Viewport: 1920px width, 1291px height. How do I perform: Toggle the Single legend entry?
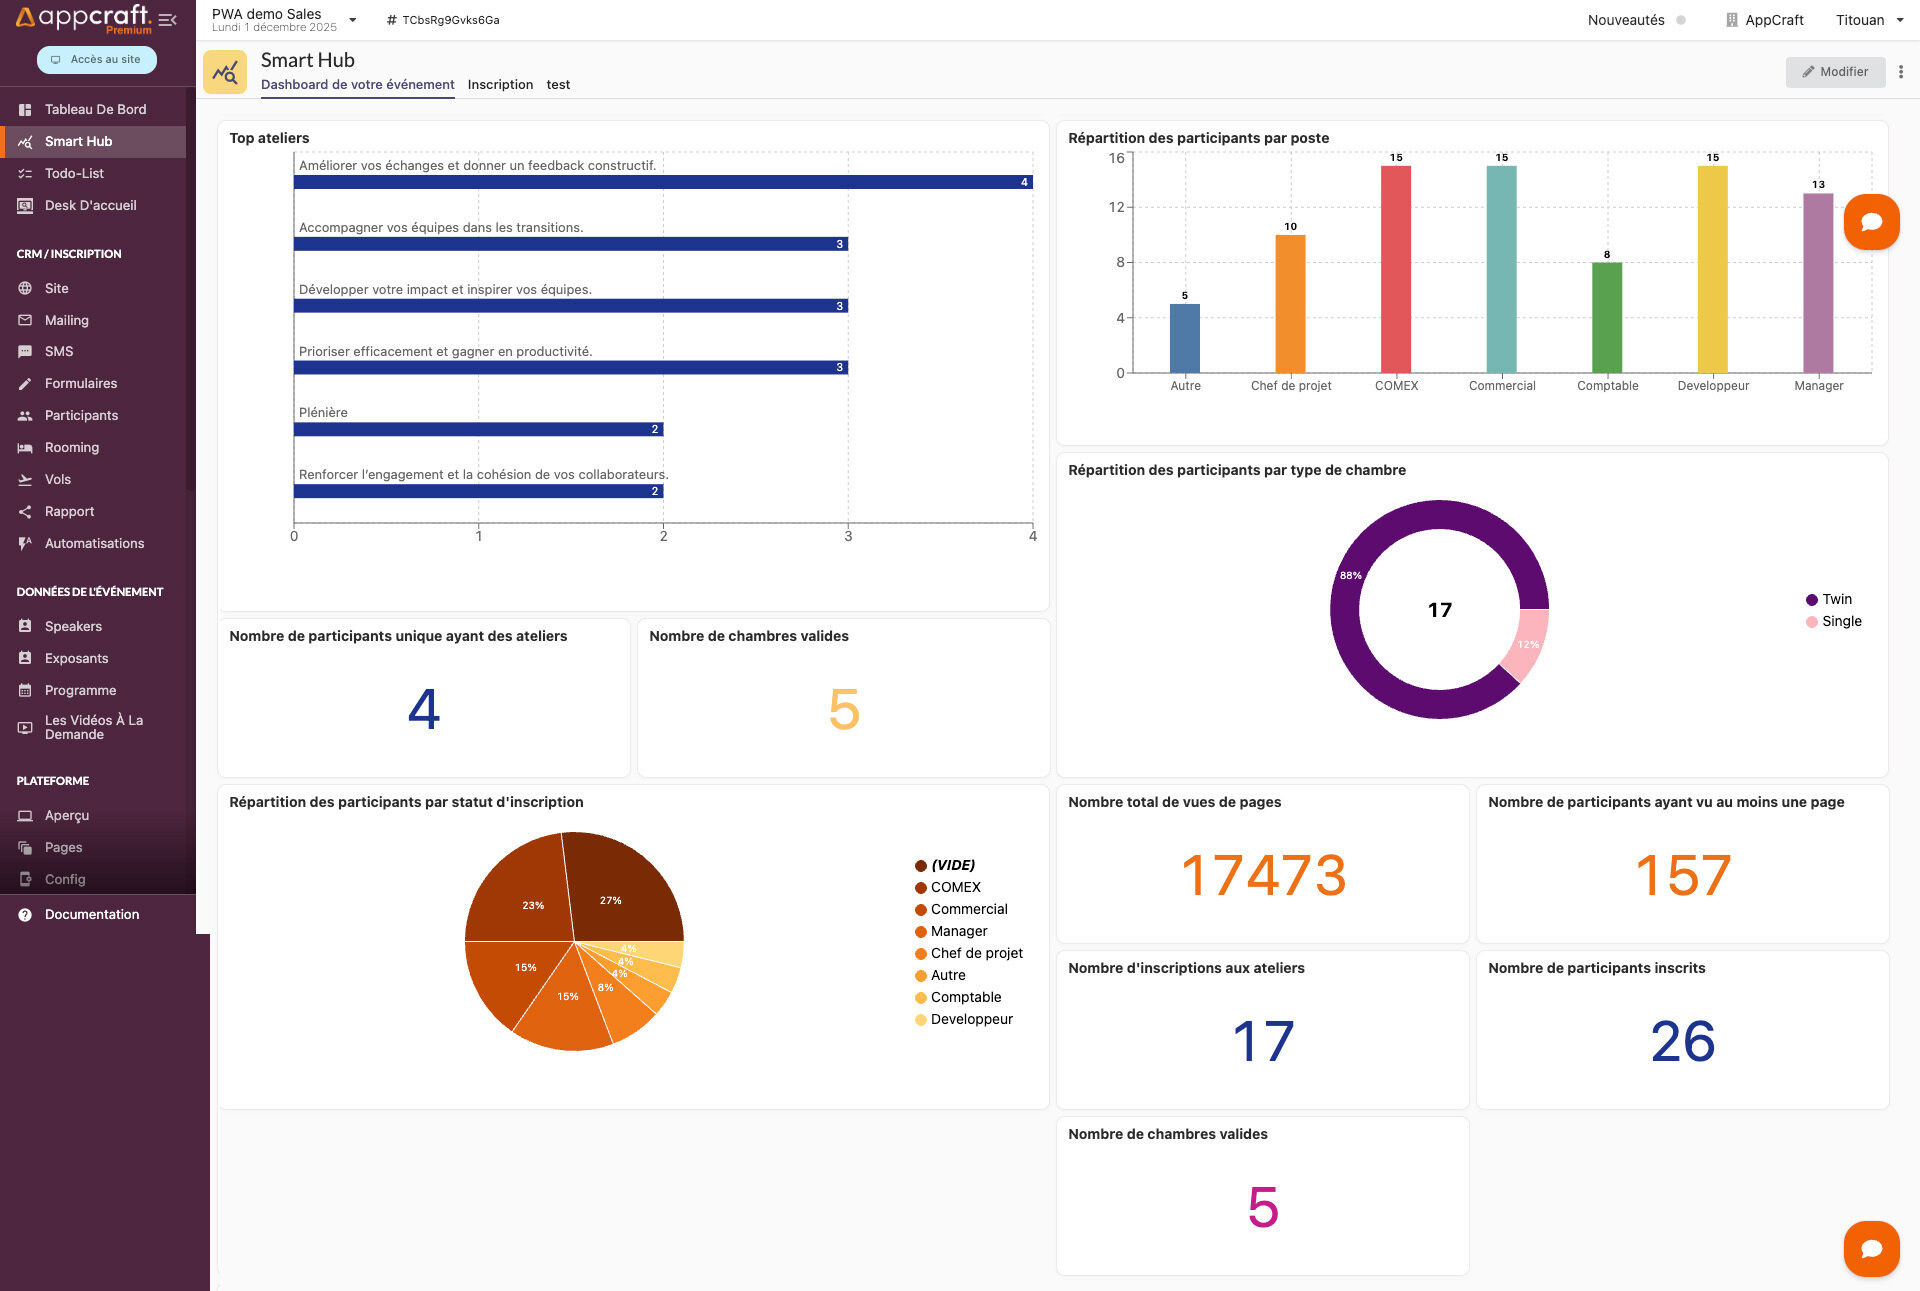point(1833,622)
